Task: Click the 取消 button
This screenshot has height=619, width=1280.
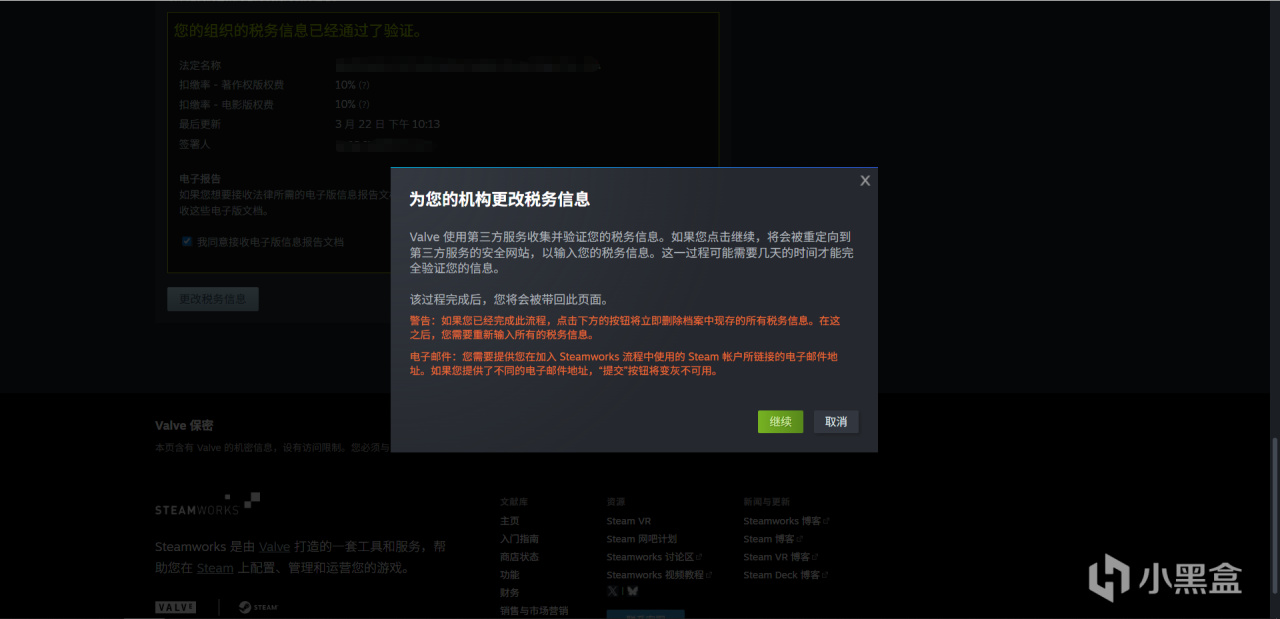Action: [x=836, y=422]
